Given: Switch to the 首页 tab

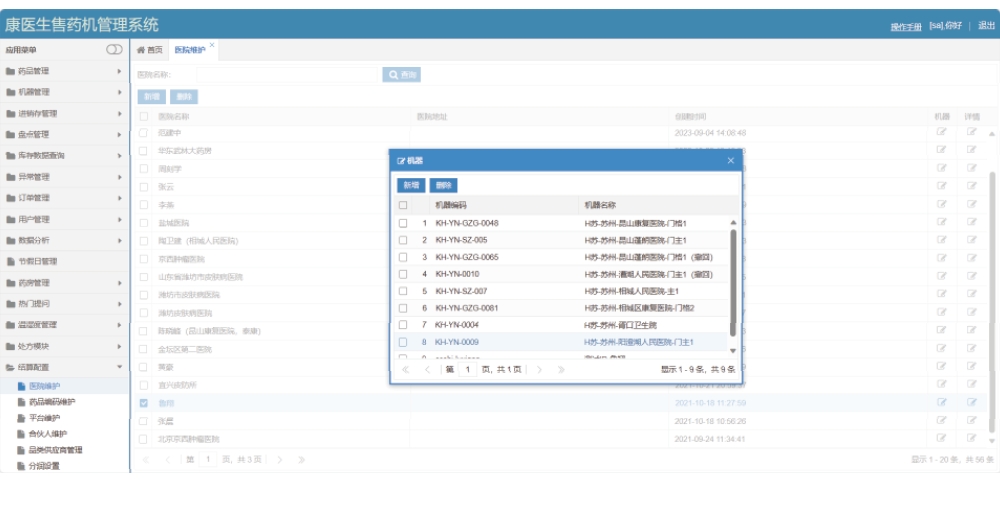Looking at the screenshot, I should pos(150,50).
